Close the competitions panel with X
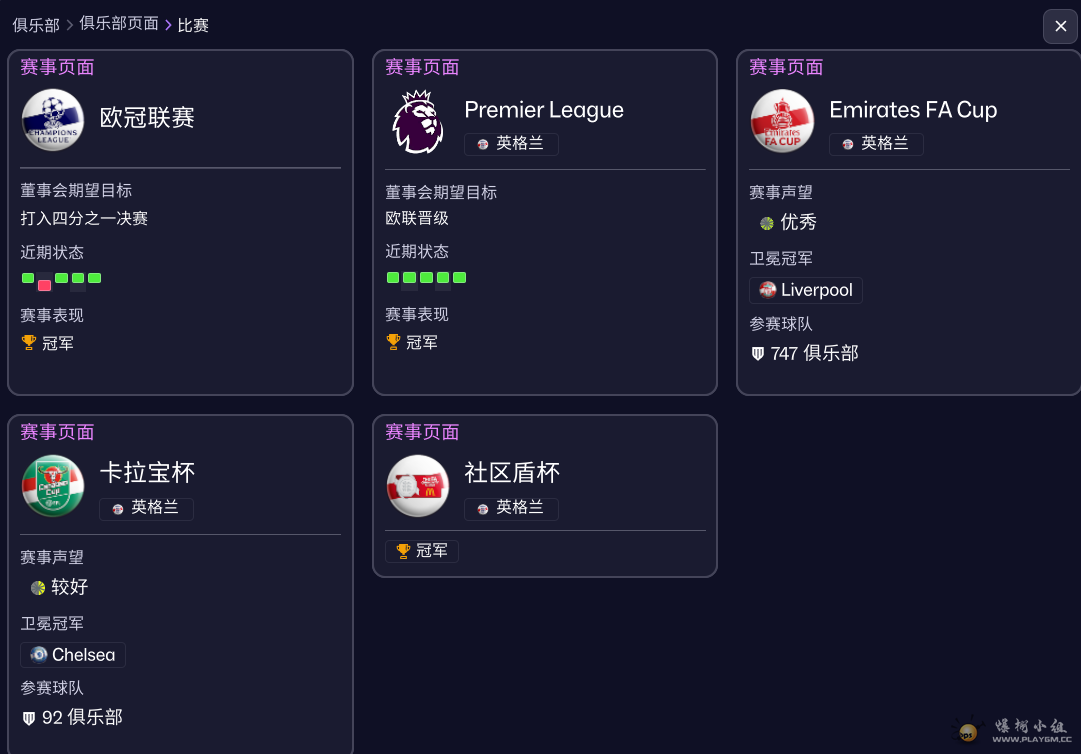The width and height of the screenshot is (1081, 754). click(1060, 27)
